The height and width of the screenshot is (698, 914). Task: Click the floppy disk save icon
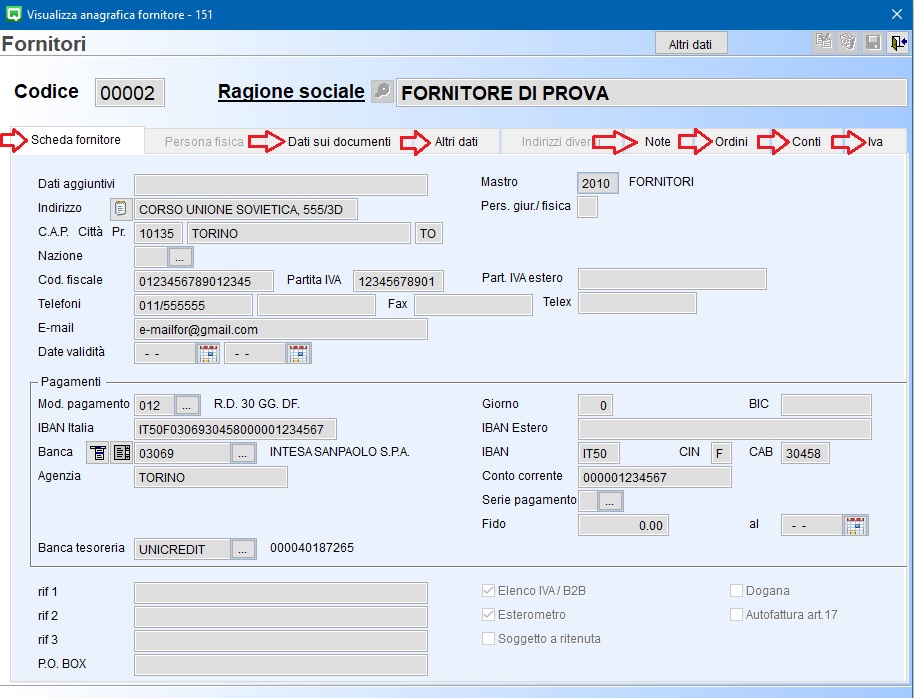click(x=873, y=42)
